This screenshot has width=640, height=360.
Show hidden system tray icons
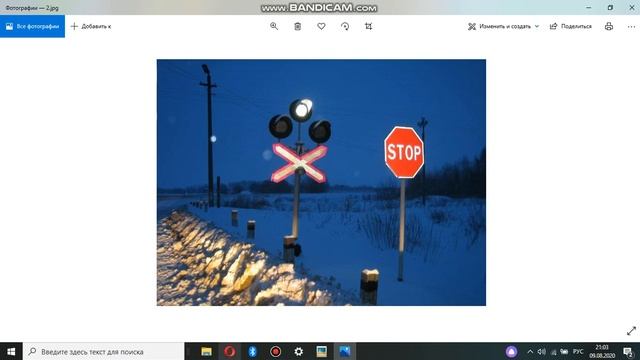530,351
